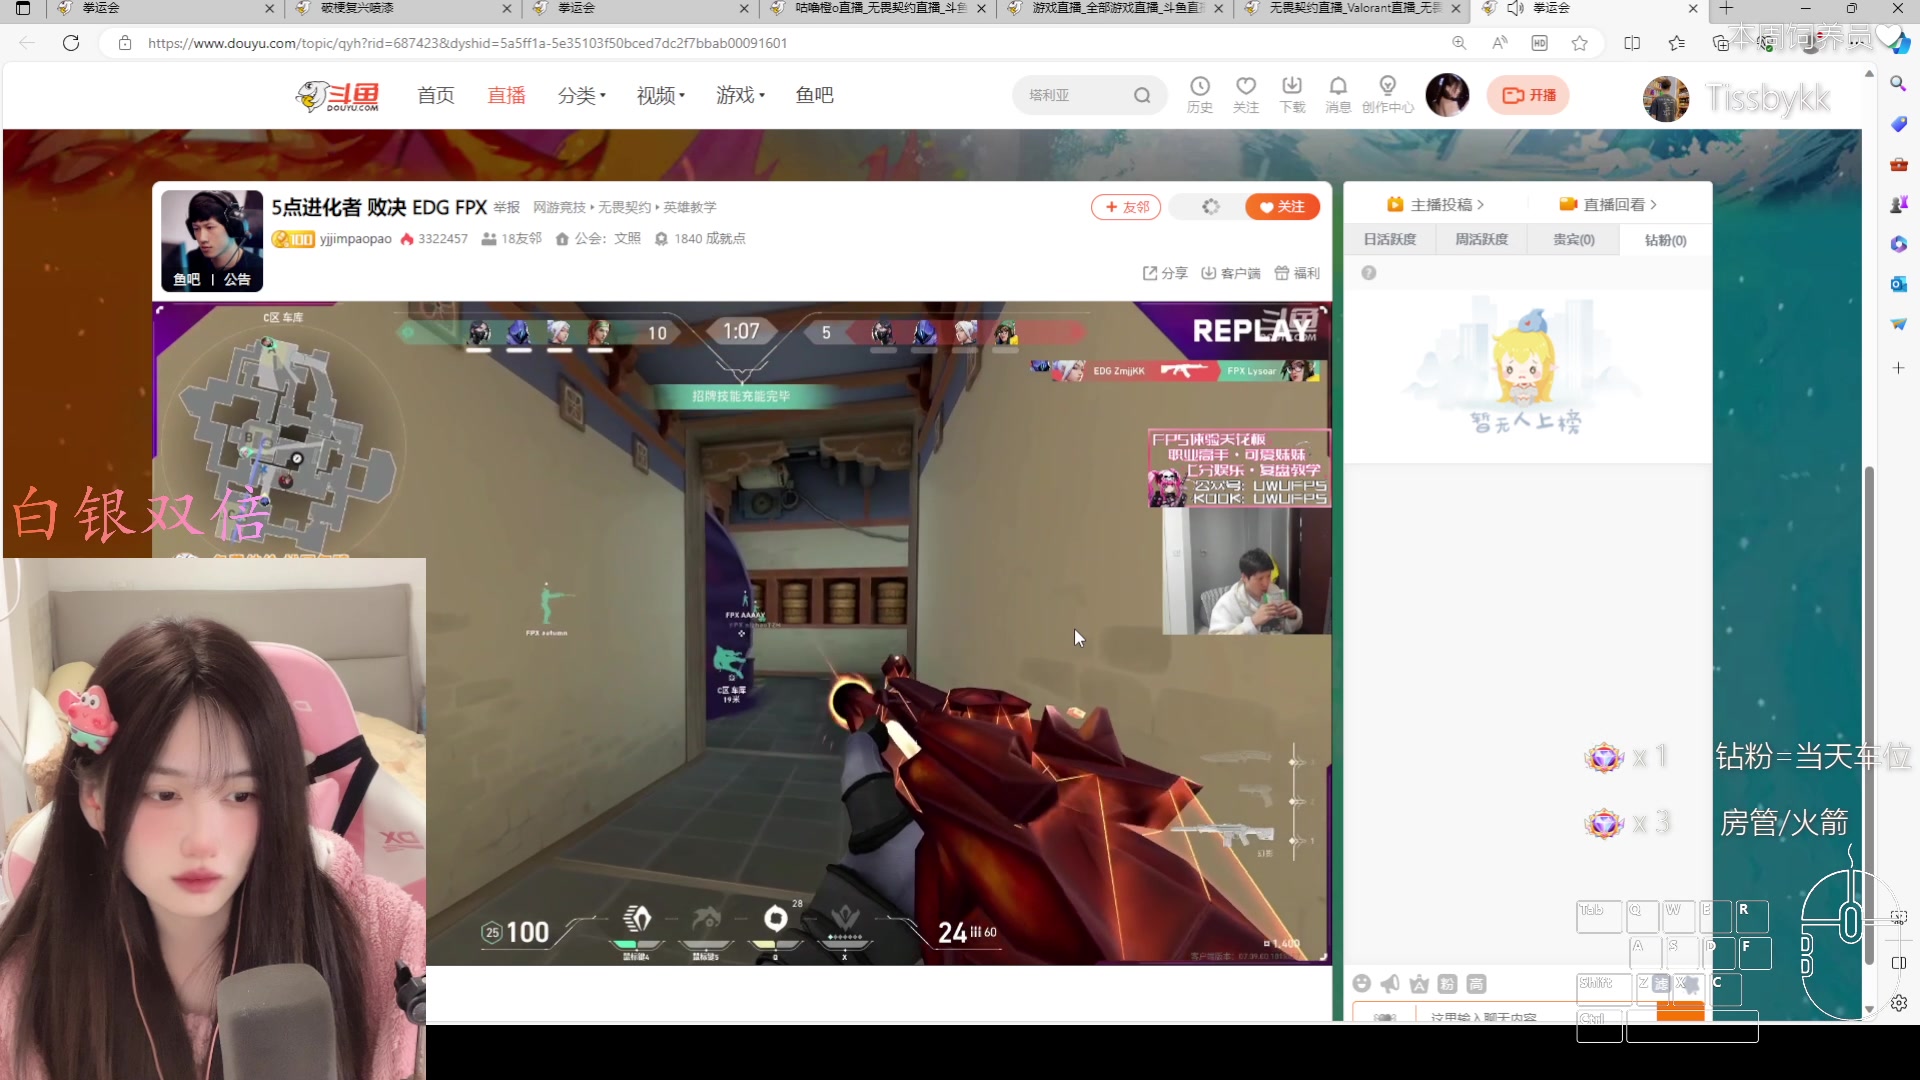This screenshot has height=1080, width=1920.
Task: Expand the 游戏 dropdown menu
Action: coord(740,95)
